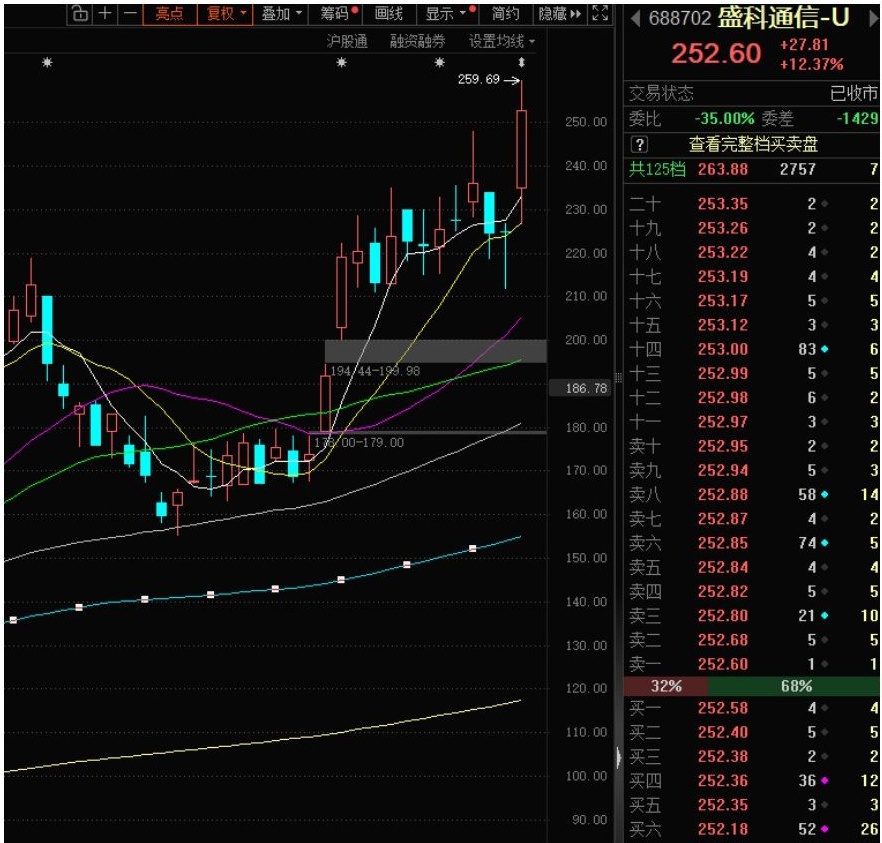Switch to 简约 simple mode
The width and height of the screenshot is (882, 843).
505,13
